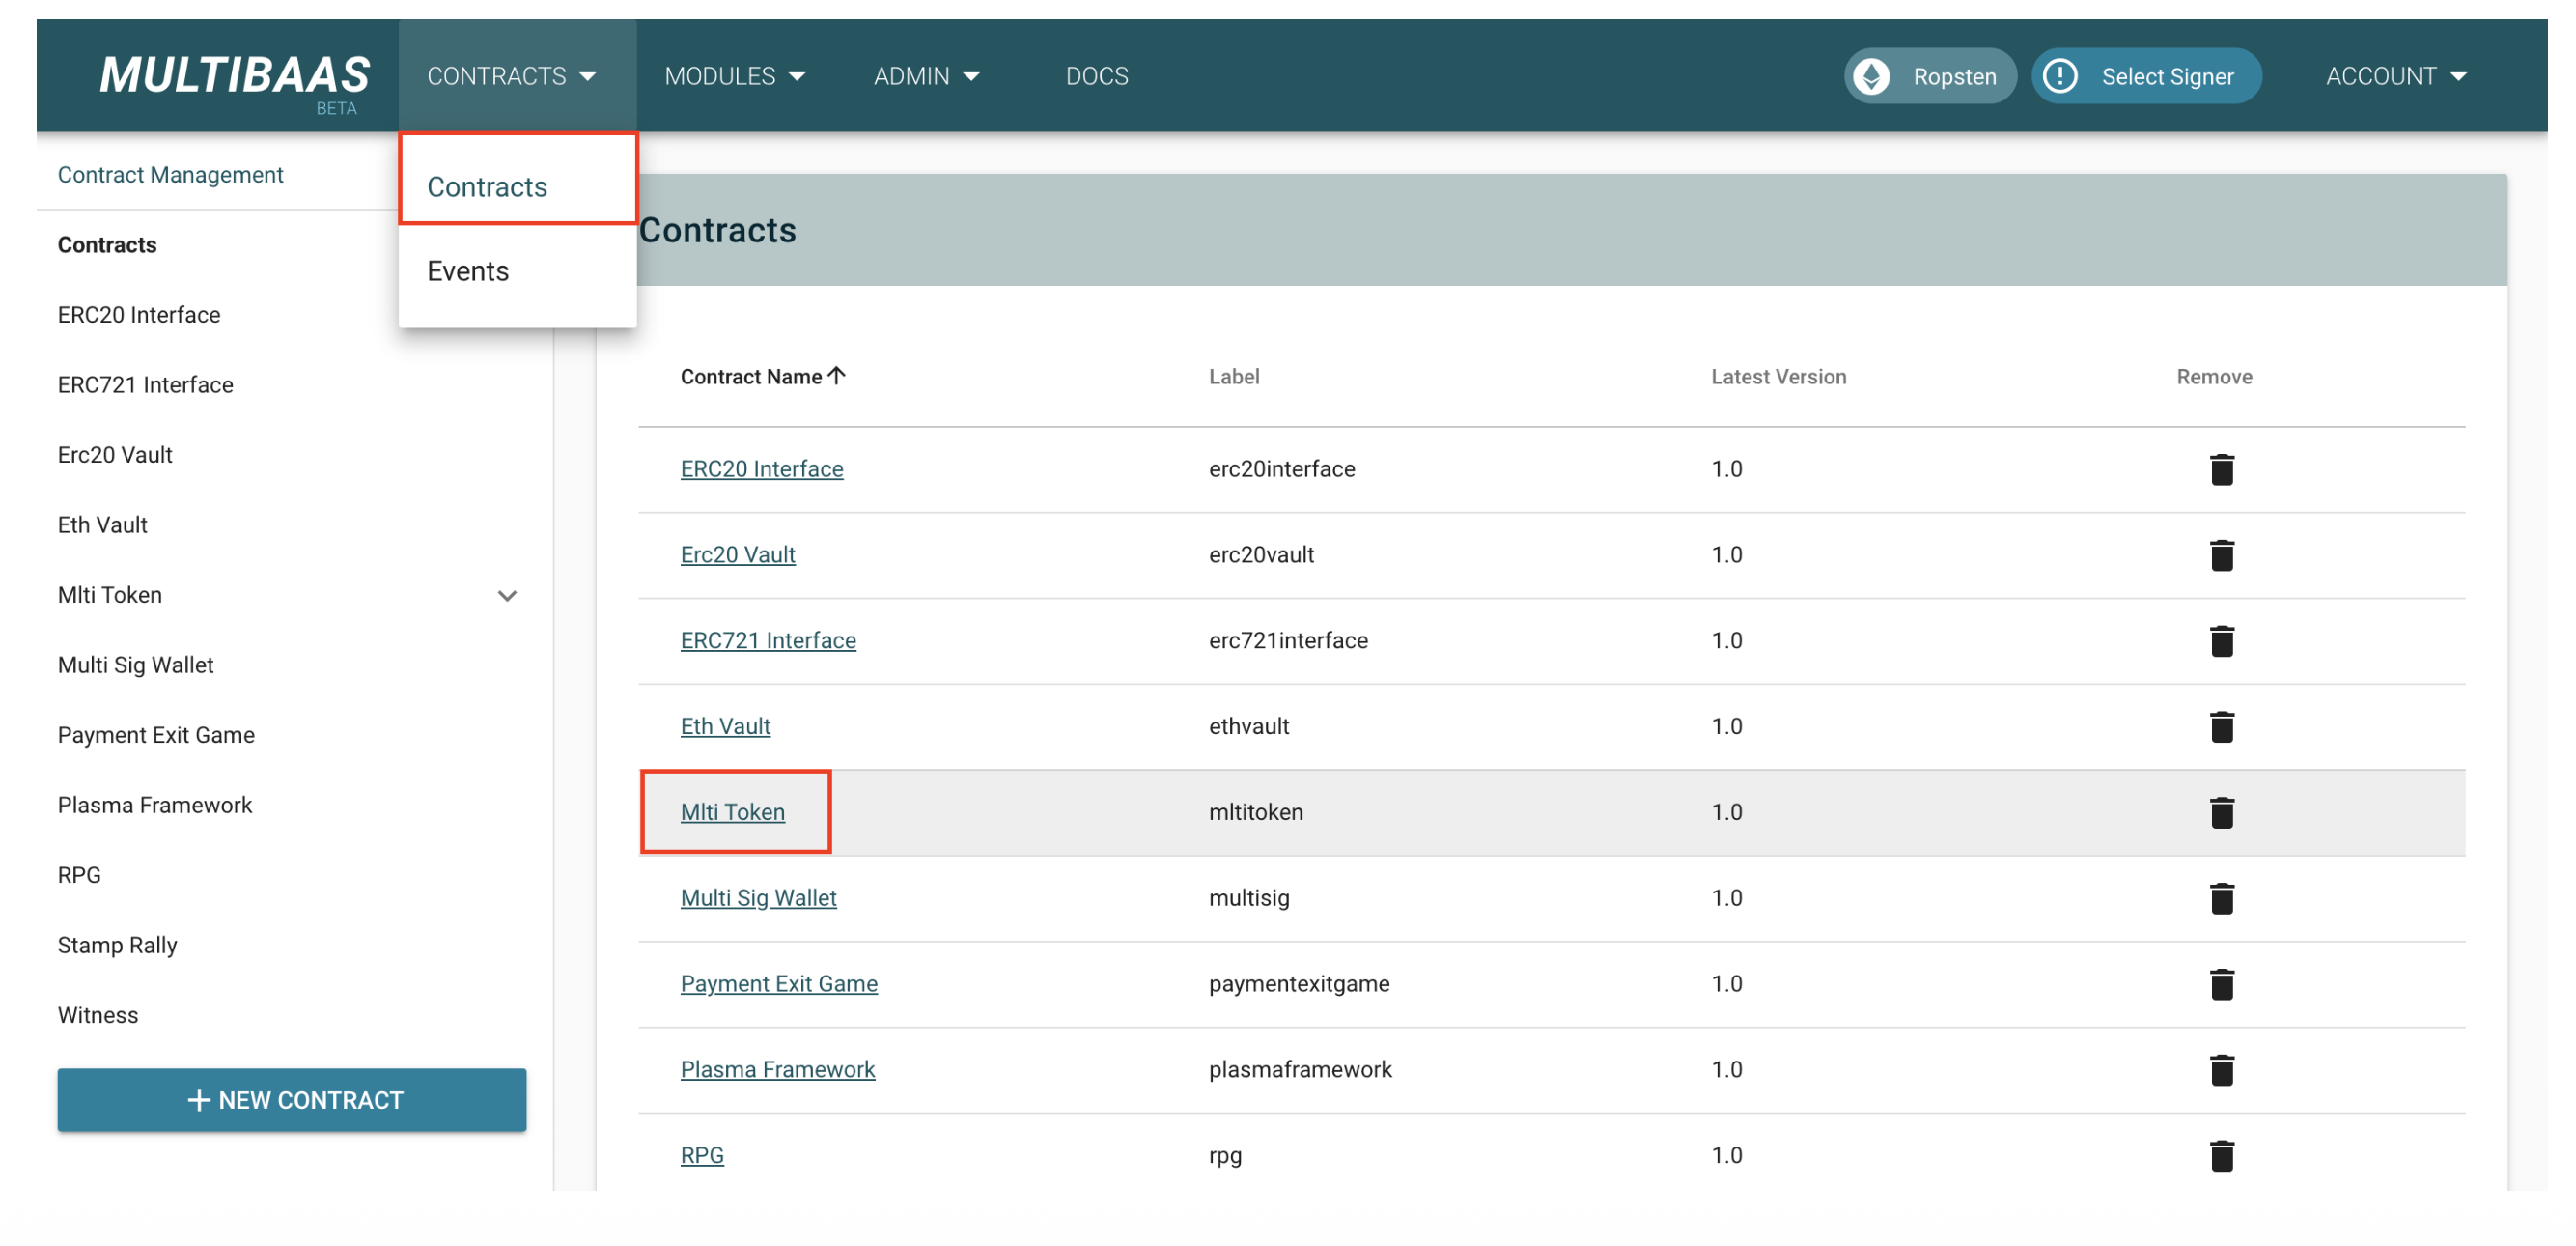Viewport: 2576px width, 1246px height.
Task: Click trash icon in Erc20 Vault row
Action: [2221, 555]
